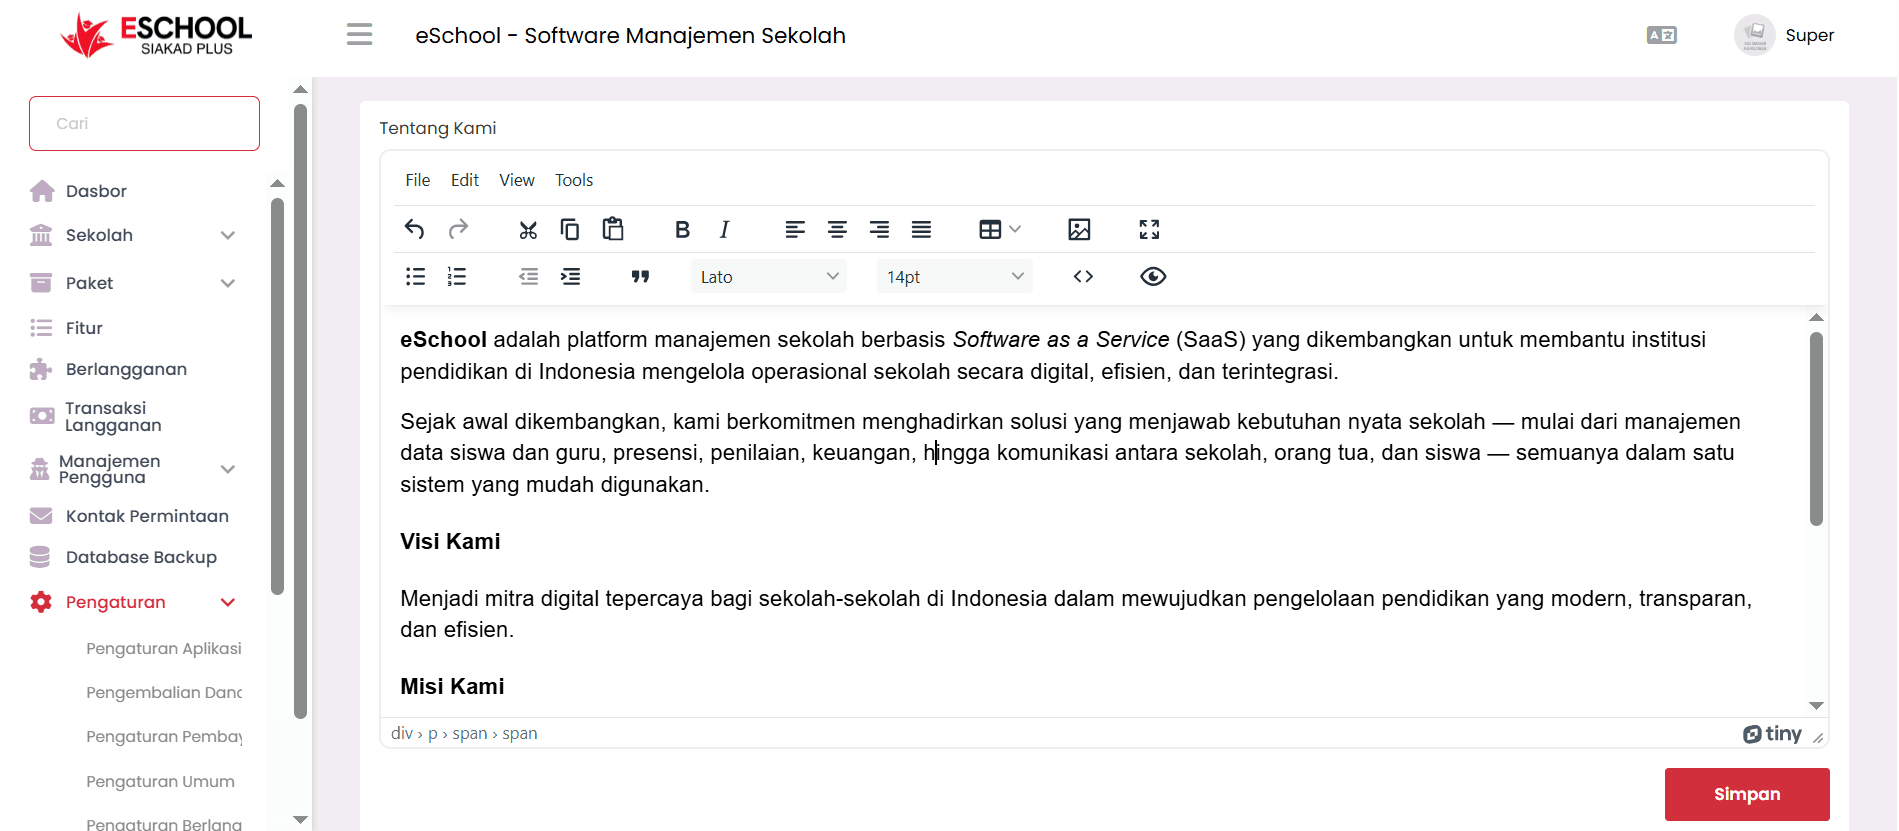Expand the Sekolah menu chevron
Viewport: 1899px width, 831px height.
(x=228, y=235)
